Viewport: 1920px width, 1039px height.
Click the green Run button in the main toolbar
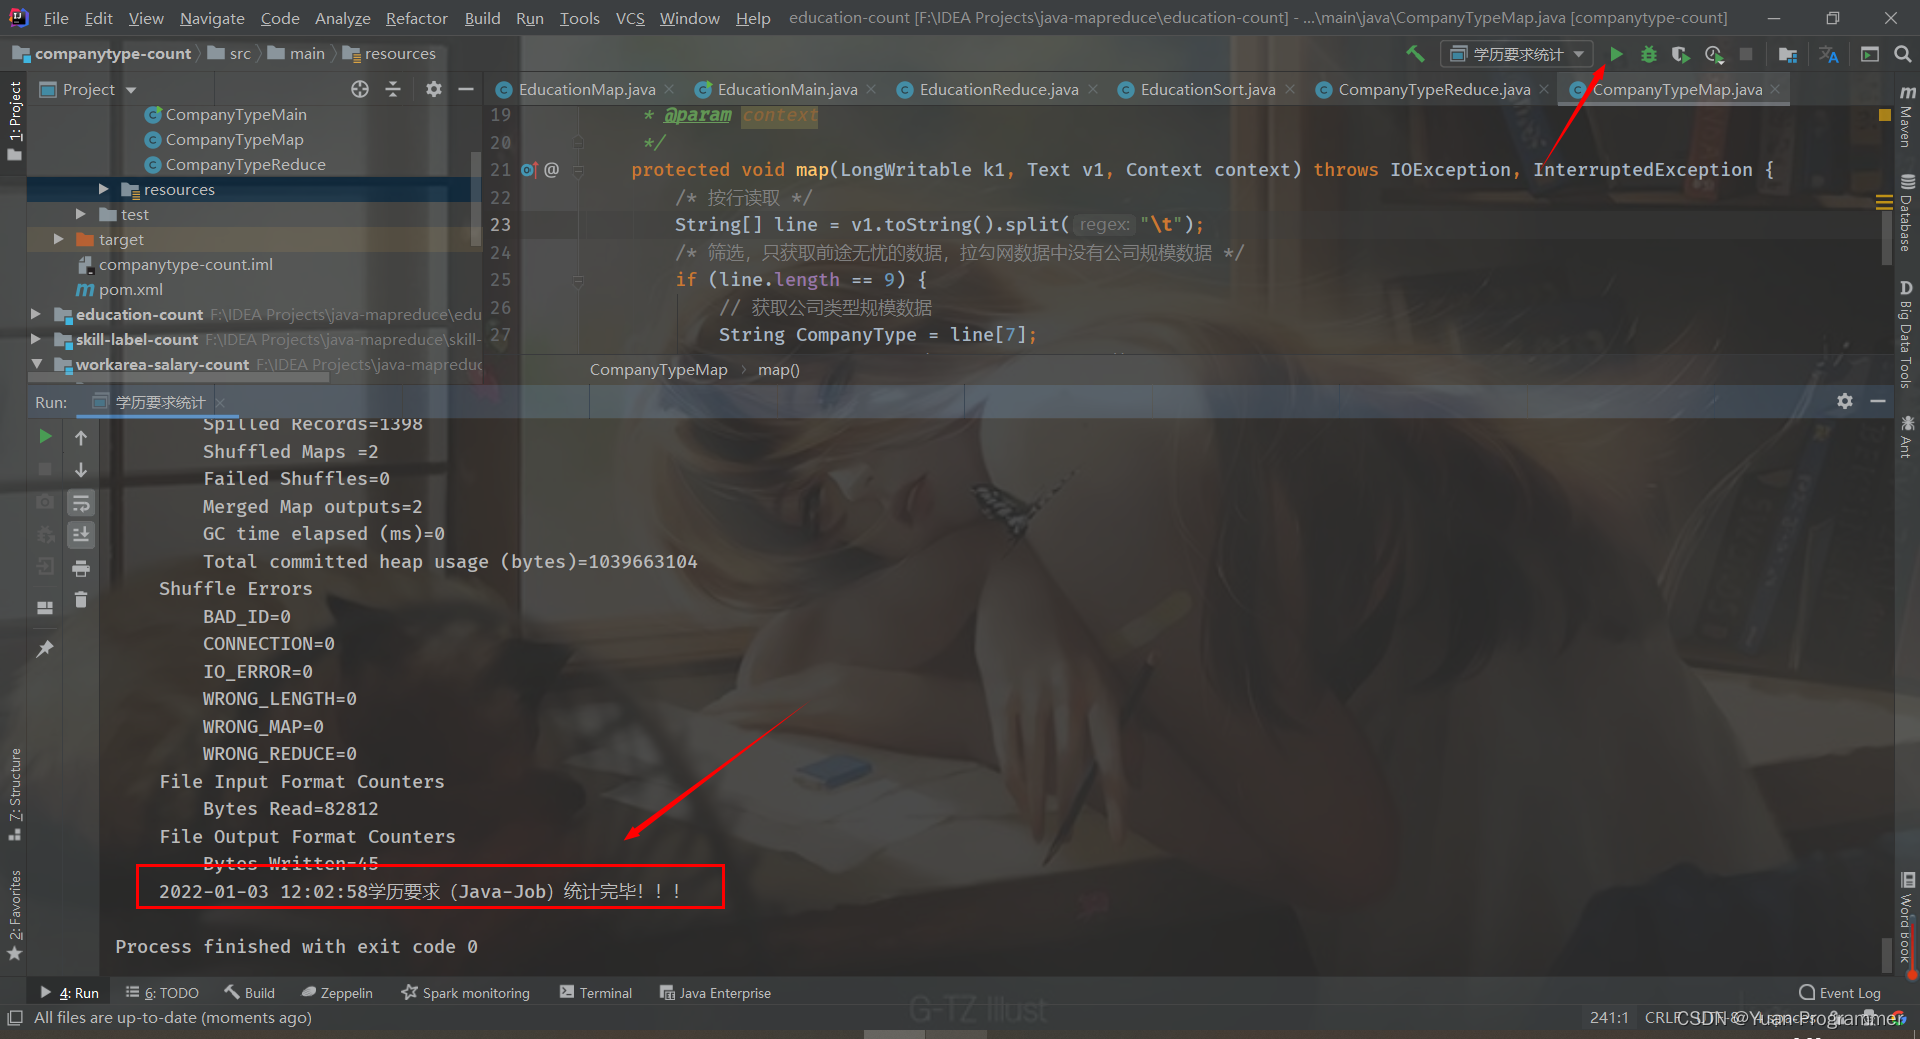tap(1616, 54)
